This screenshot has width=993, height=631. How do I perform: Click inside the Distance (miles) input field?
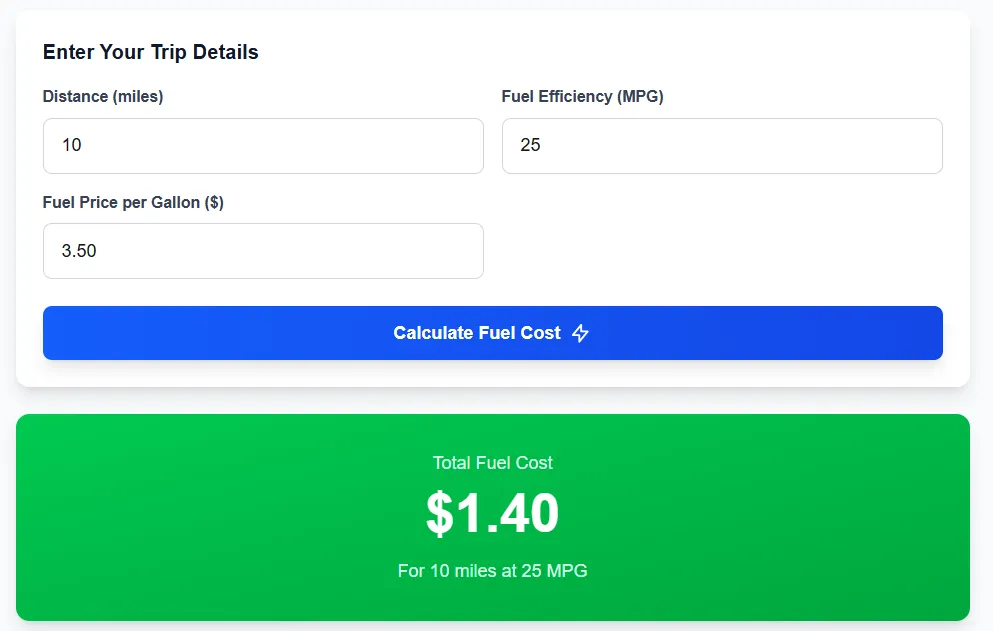point(263,145)
